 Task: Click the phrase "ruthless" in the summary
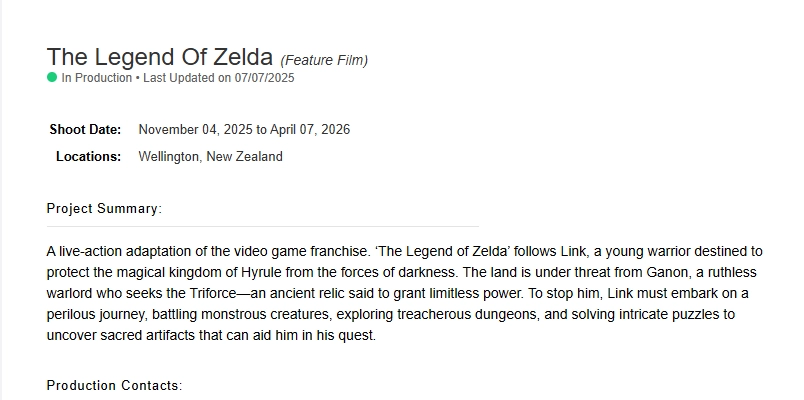tap(733, 272)
